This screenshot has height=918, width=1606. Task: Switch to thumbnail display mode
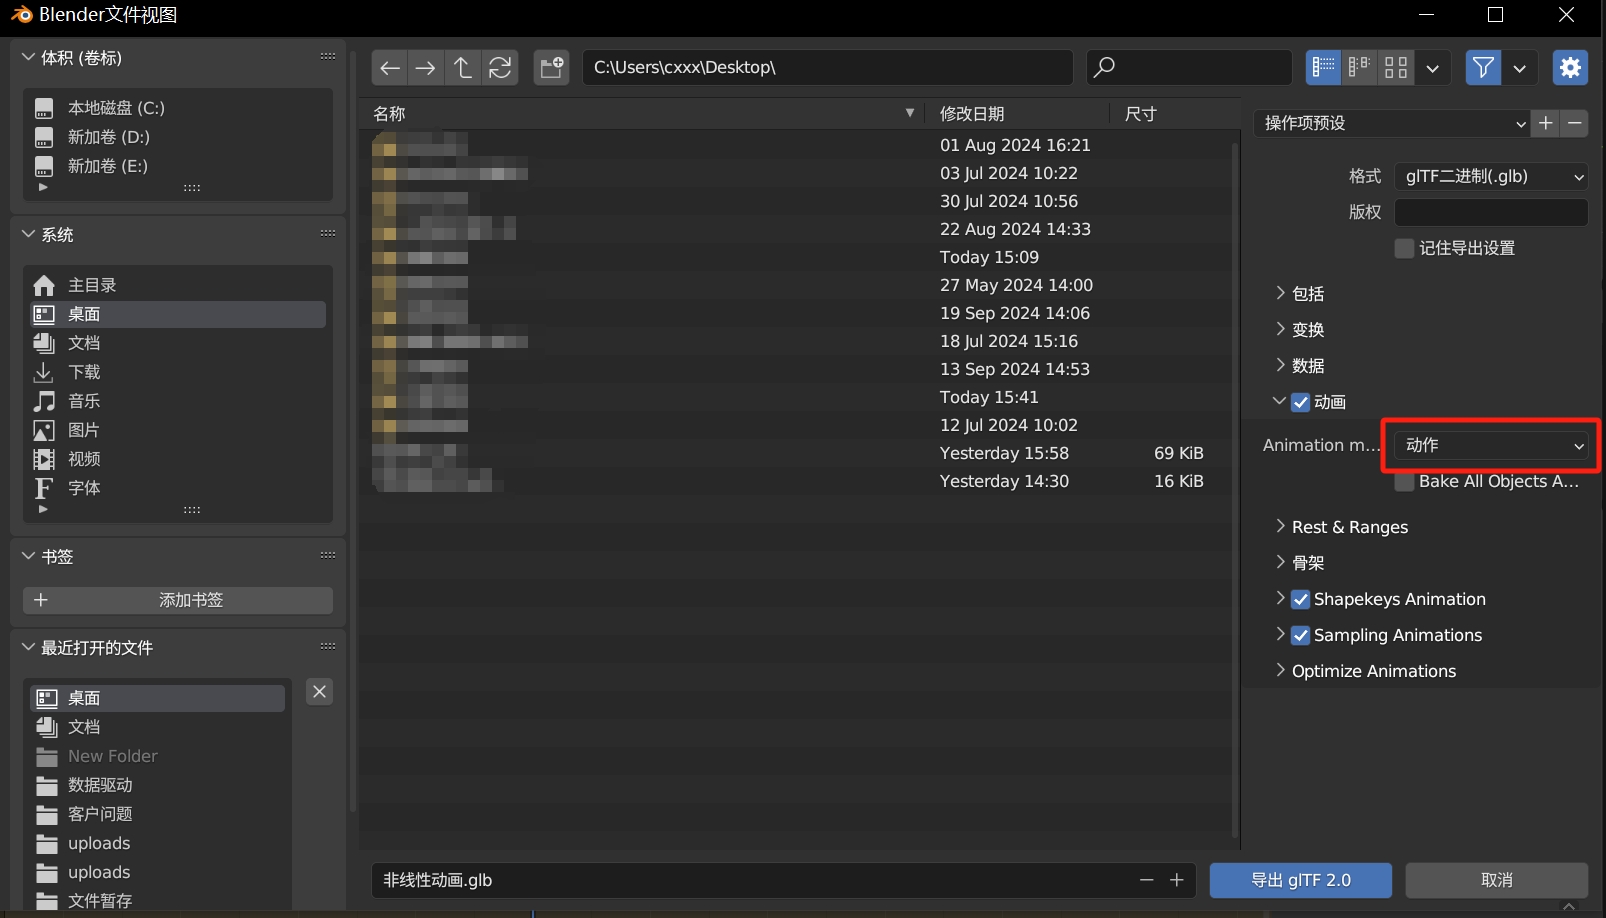tap(1396, 67)
